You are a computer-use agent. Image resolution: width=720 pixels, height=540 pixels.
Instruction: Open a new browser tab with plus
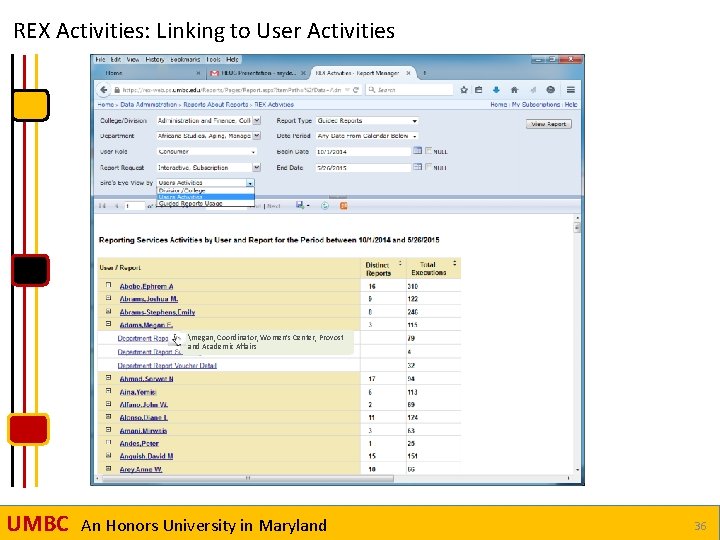[425, 73]
